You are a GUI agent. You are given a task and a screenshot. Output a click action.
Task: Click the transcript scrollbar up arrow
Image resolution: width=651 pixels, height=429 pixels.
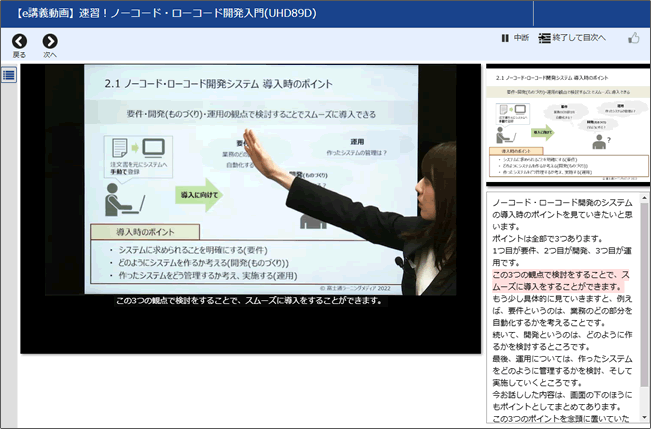644,198
